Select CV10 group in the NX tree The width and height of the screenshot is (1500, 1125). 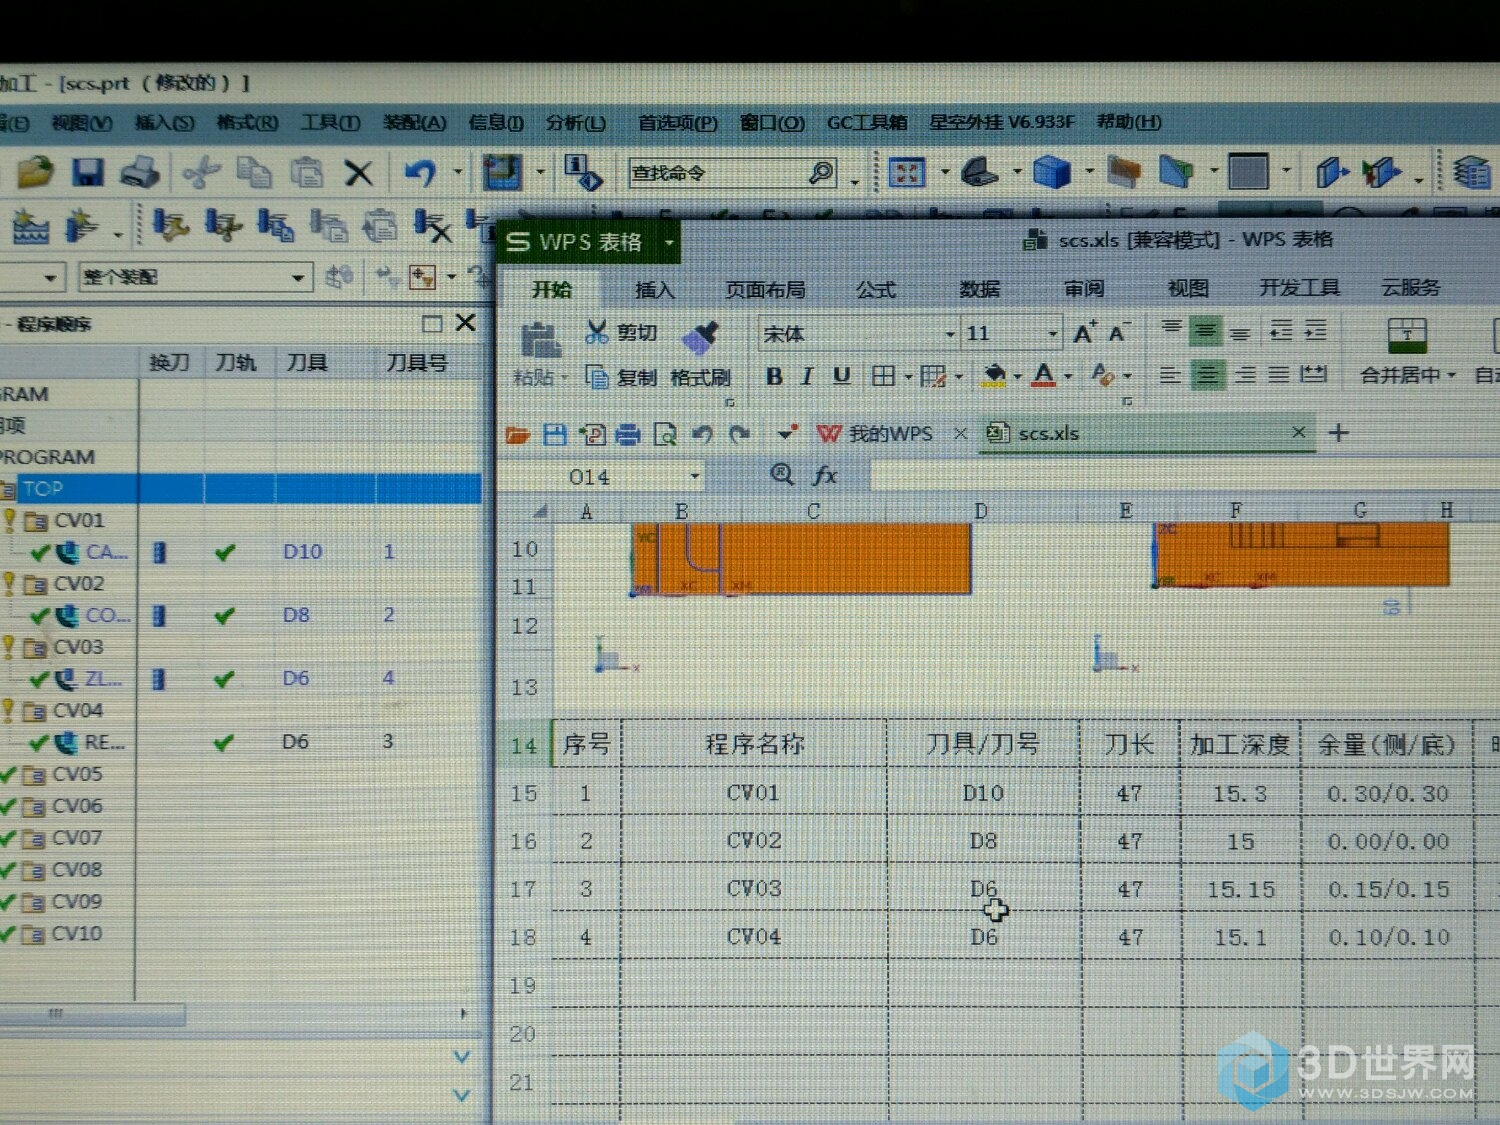(77, 934)
